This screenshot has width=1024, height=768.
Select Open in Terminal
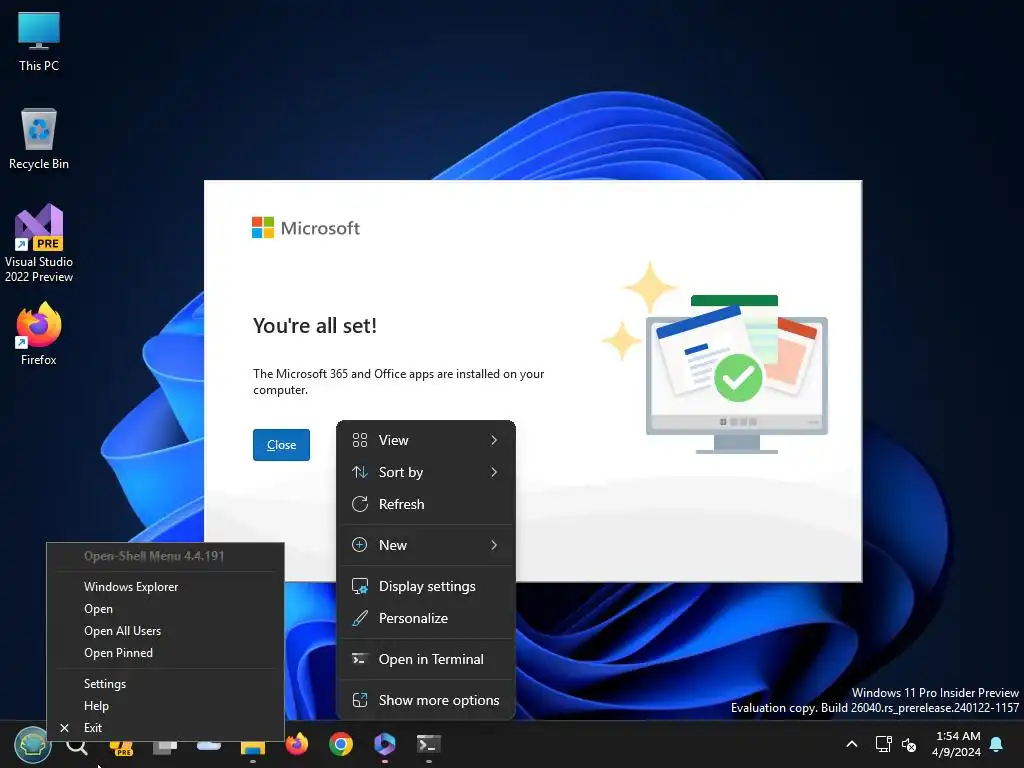point(426,660)
